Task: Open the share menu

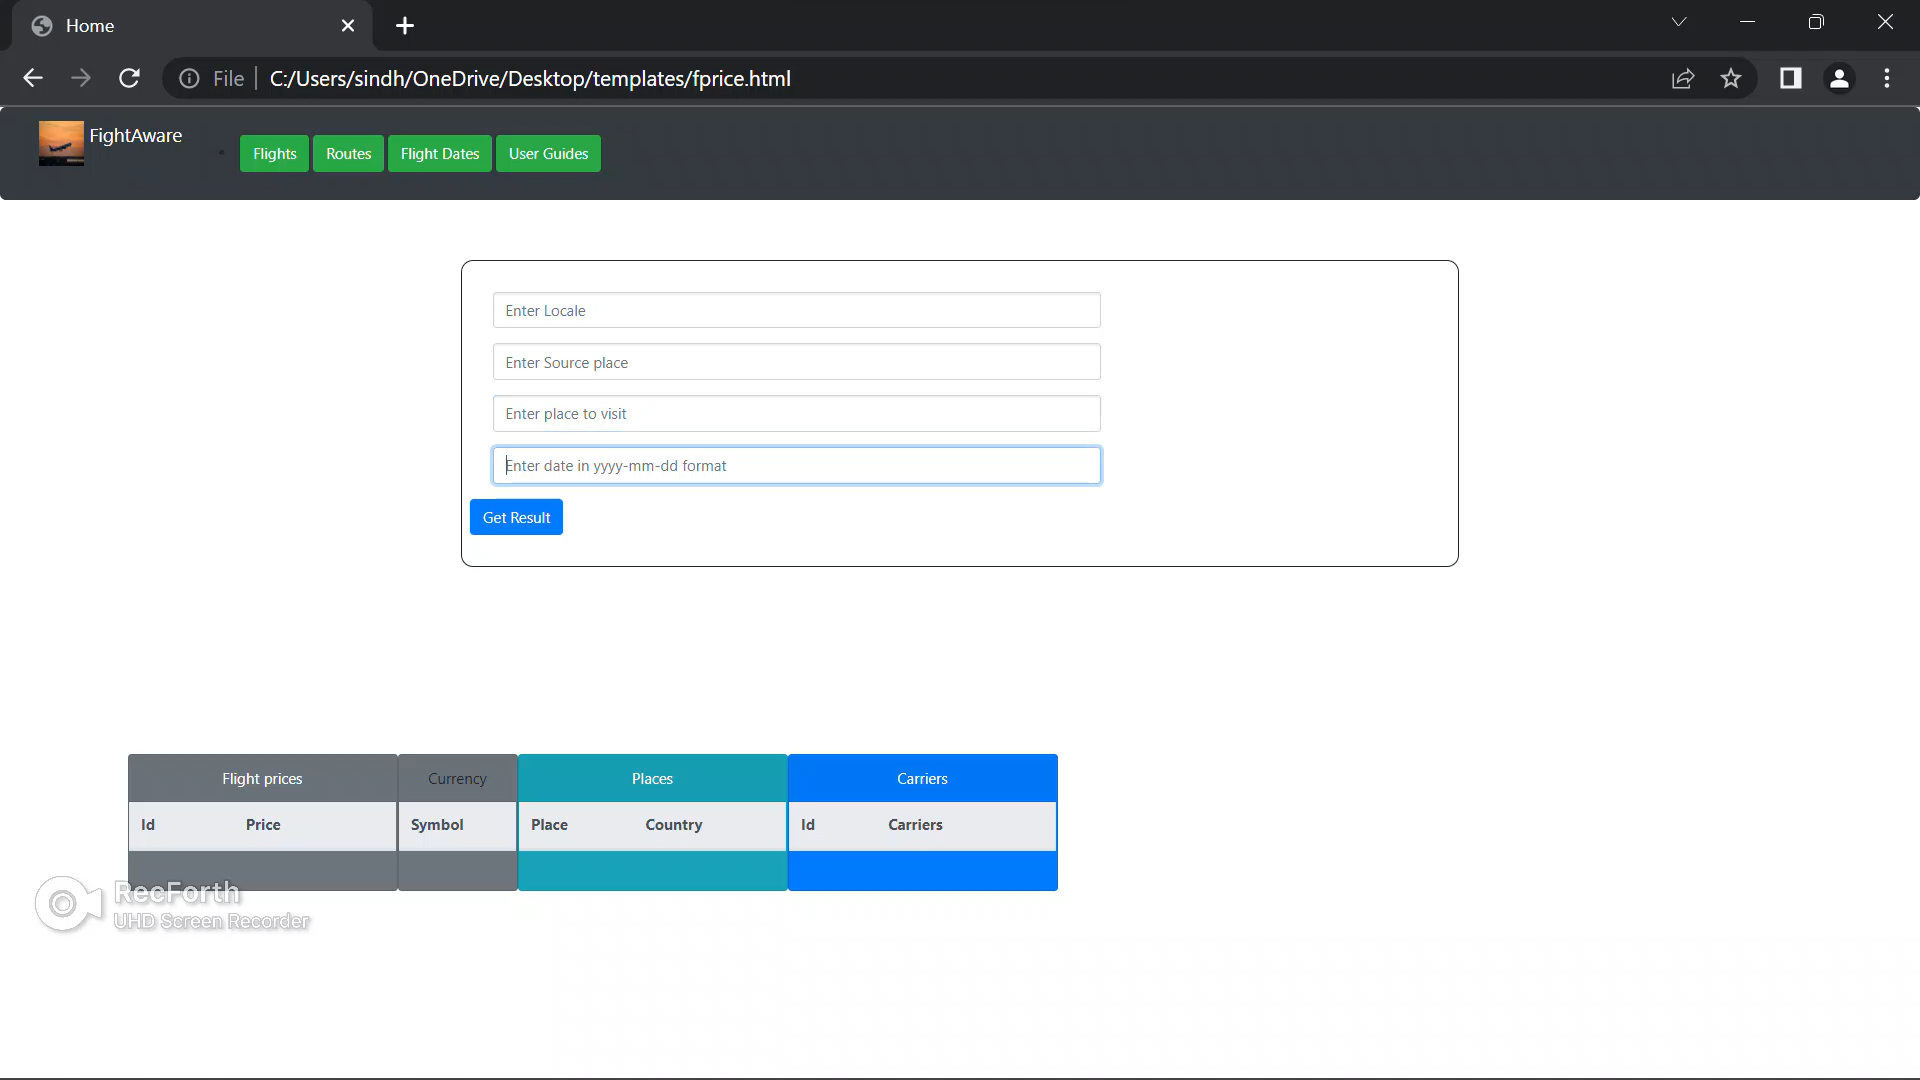Action: [1684, 78]
